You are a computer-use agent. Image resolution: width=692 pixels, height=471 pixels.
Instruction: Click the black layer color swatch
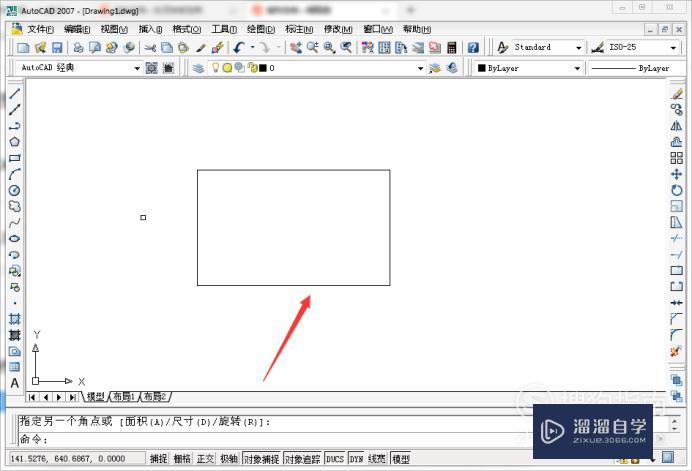(263, 68)
